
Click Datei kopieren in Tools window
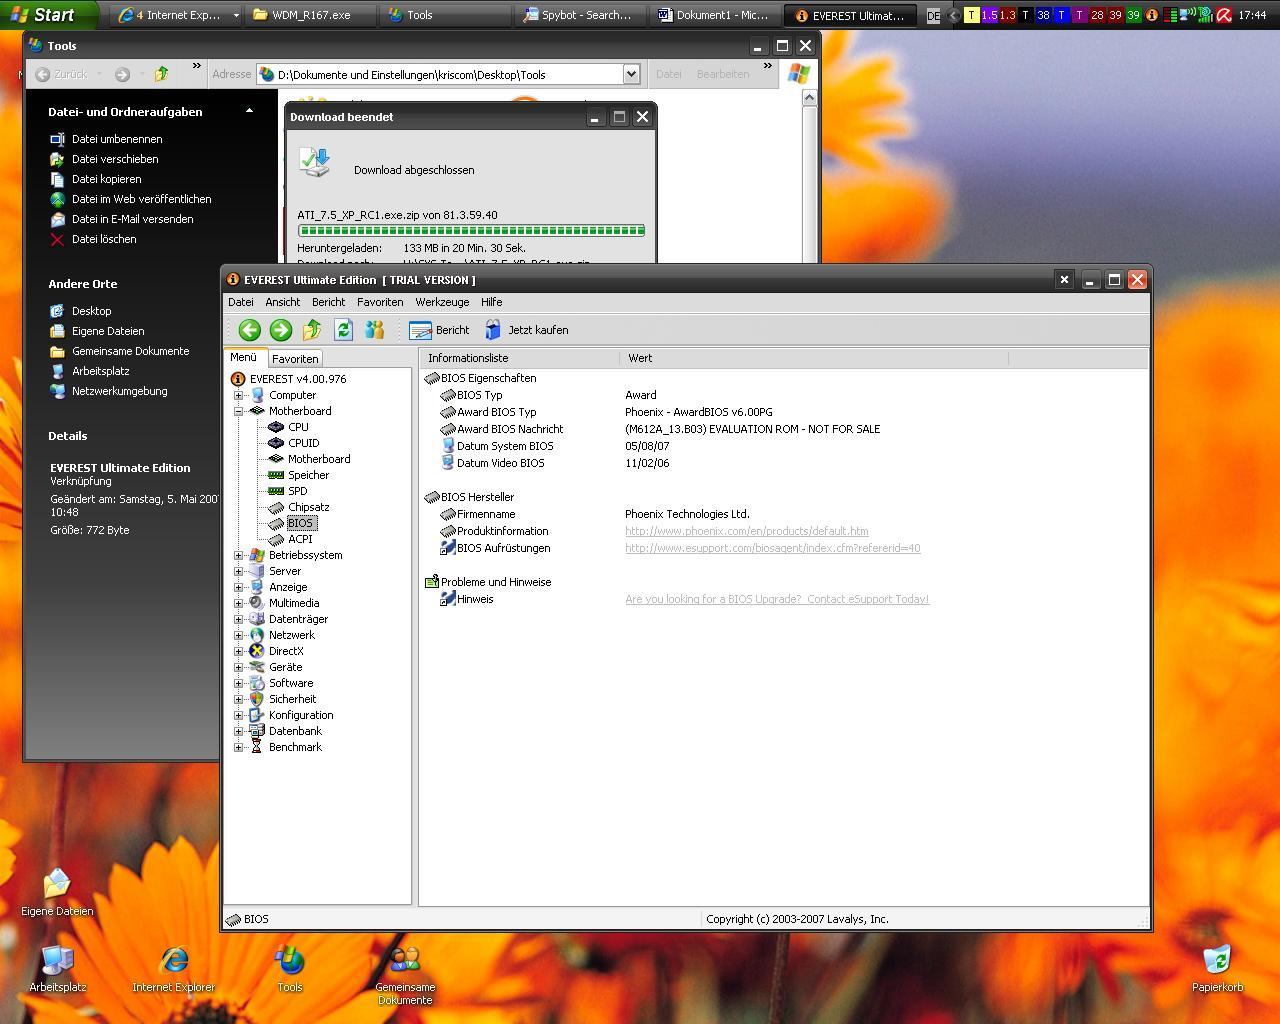(x=107, y=179)
